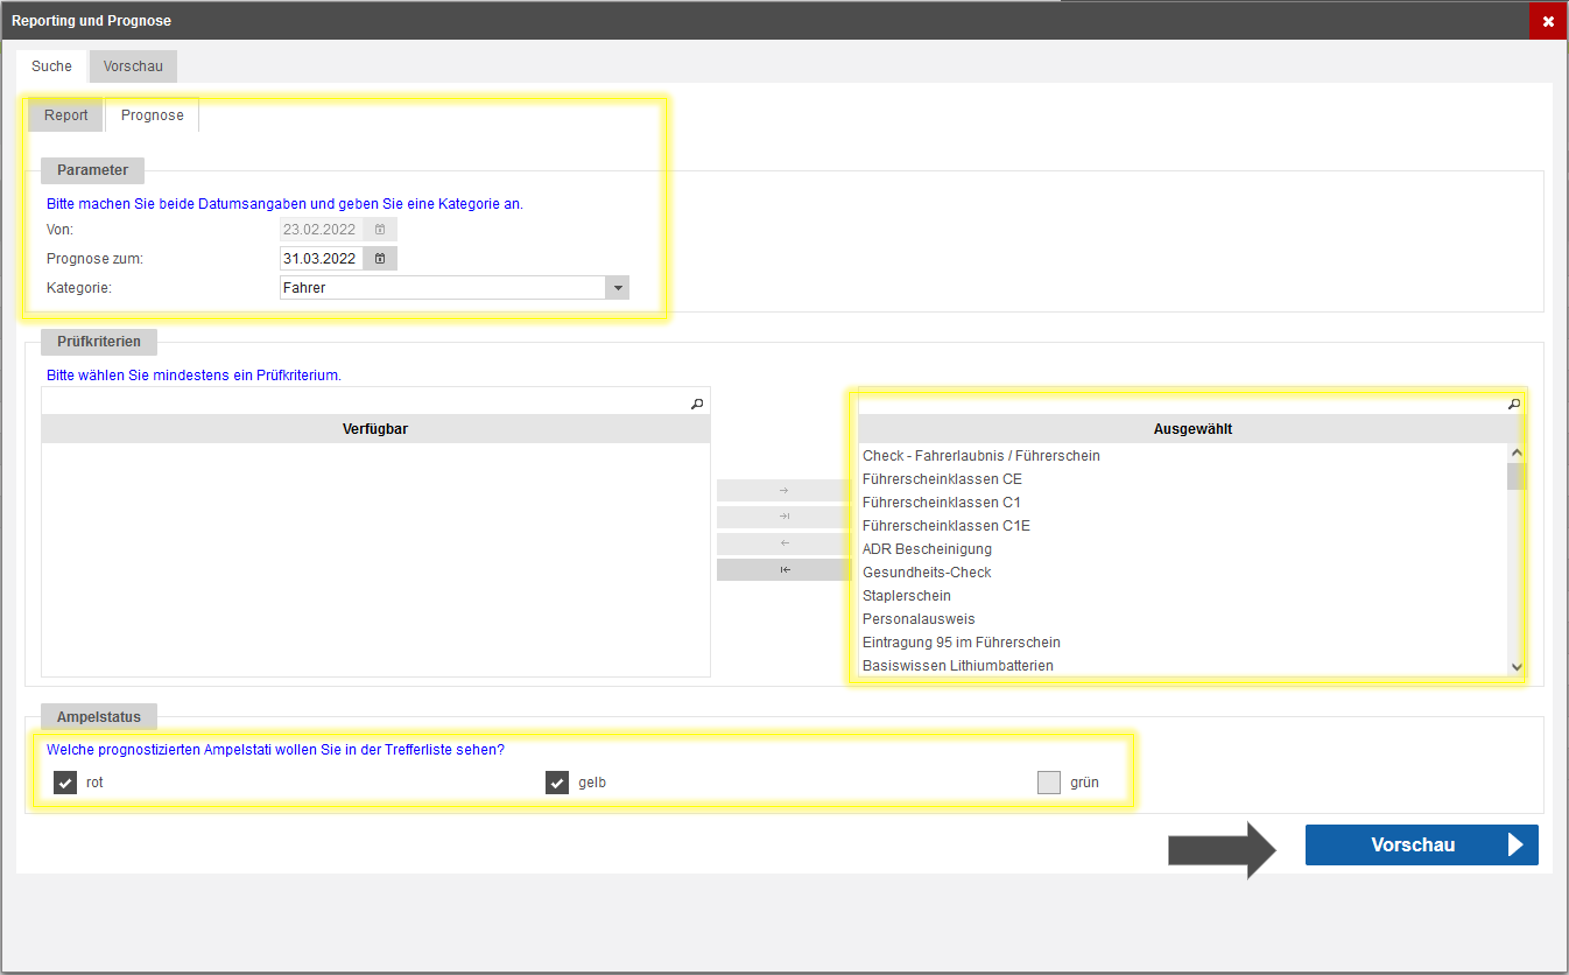Click the Verfügbar search input field
Viewport: 1569px width, 975px height.
pos(364,404)
